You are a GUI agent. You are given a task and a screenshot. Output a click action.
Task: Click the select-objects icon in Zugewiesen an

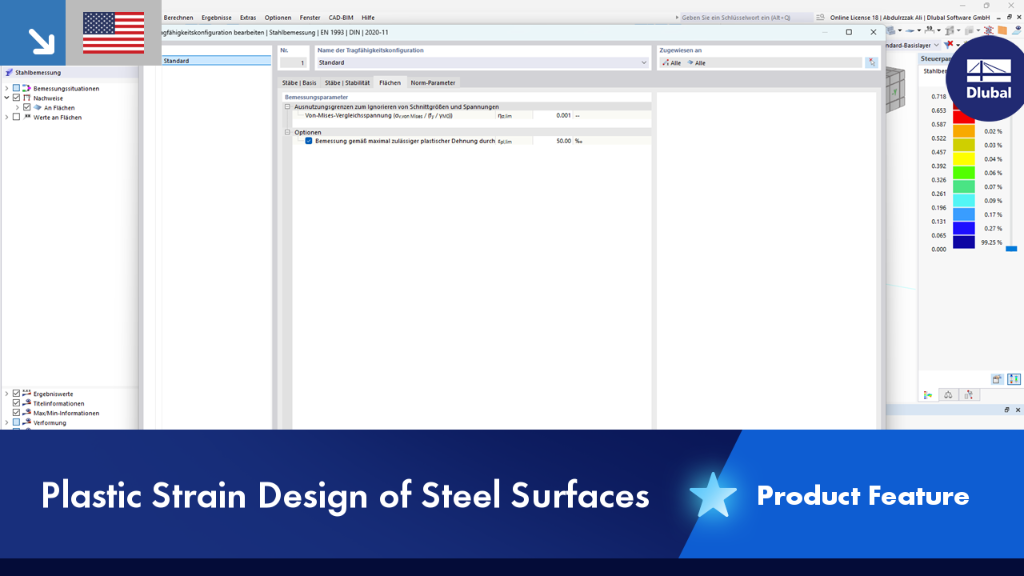point(871,63)
